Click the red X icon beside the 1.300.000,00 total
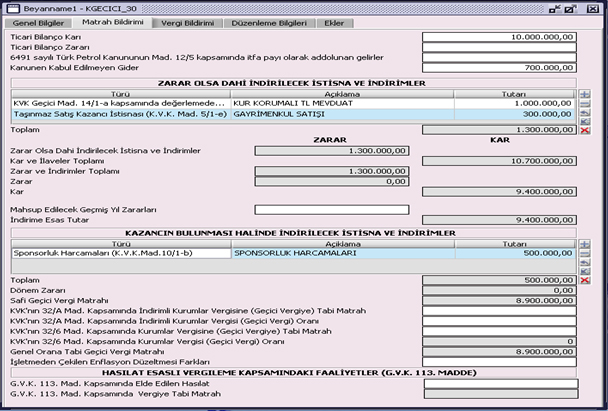 click(x=585, y=130)
